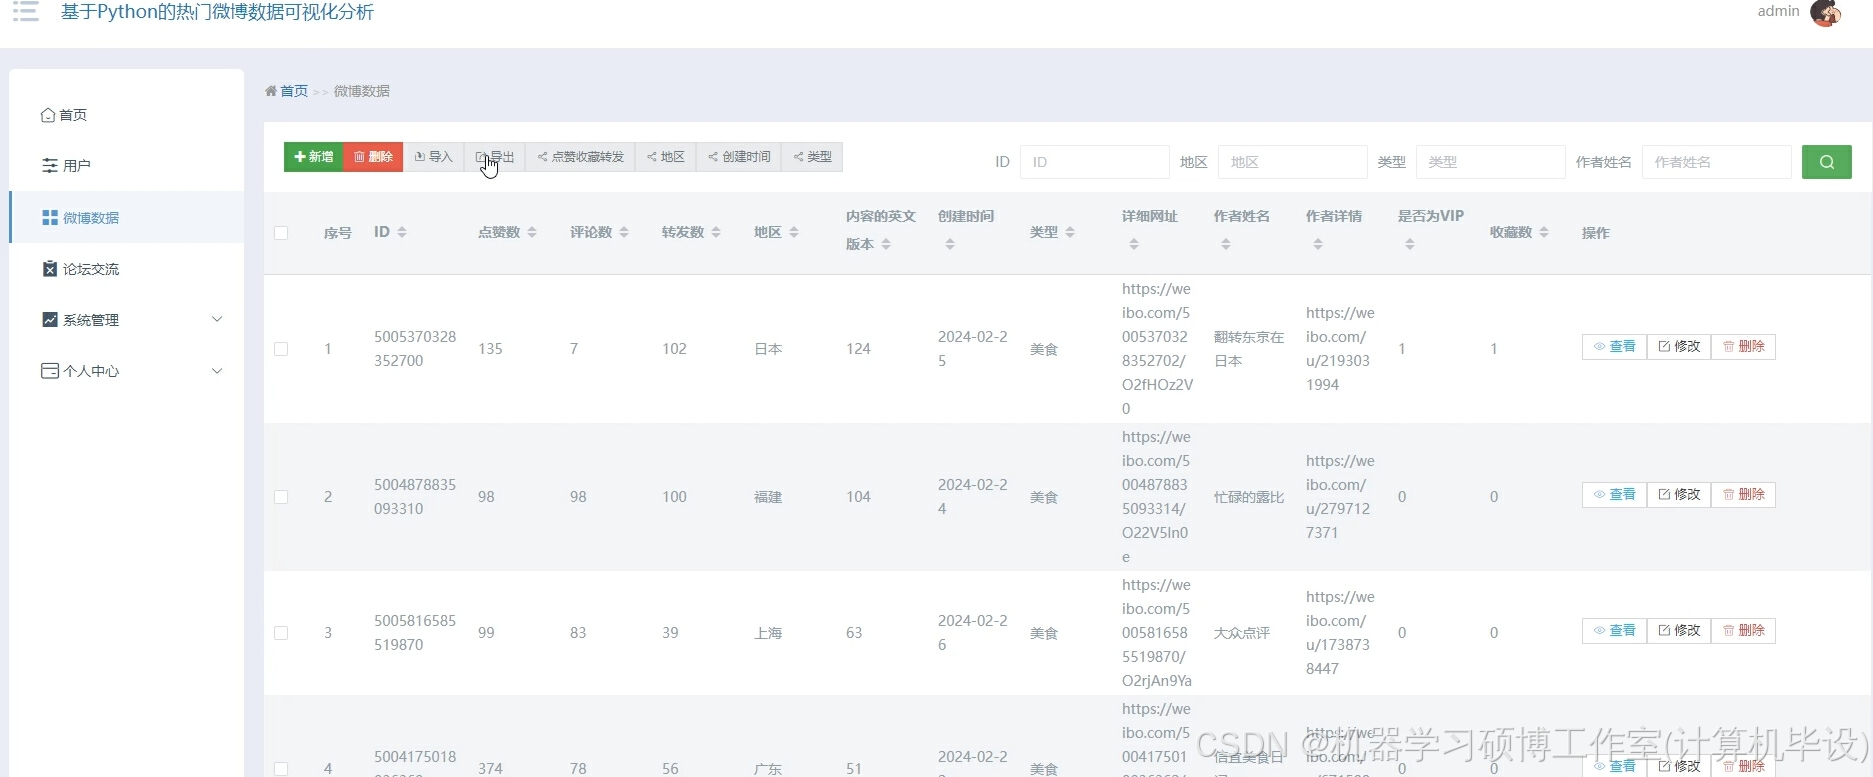Click ID cell 5004878835093310
This screenshot has height=777, width=1873.
click(x=415, y=497)
